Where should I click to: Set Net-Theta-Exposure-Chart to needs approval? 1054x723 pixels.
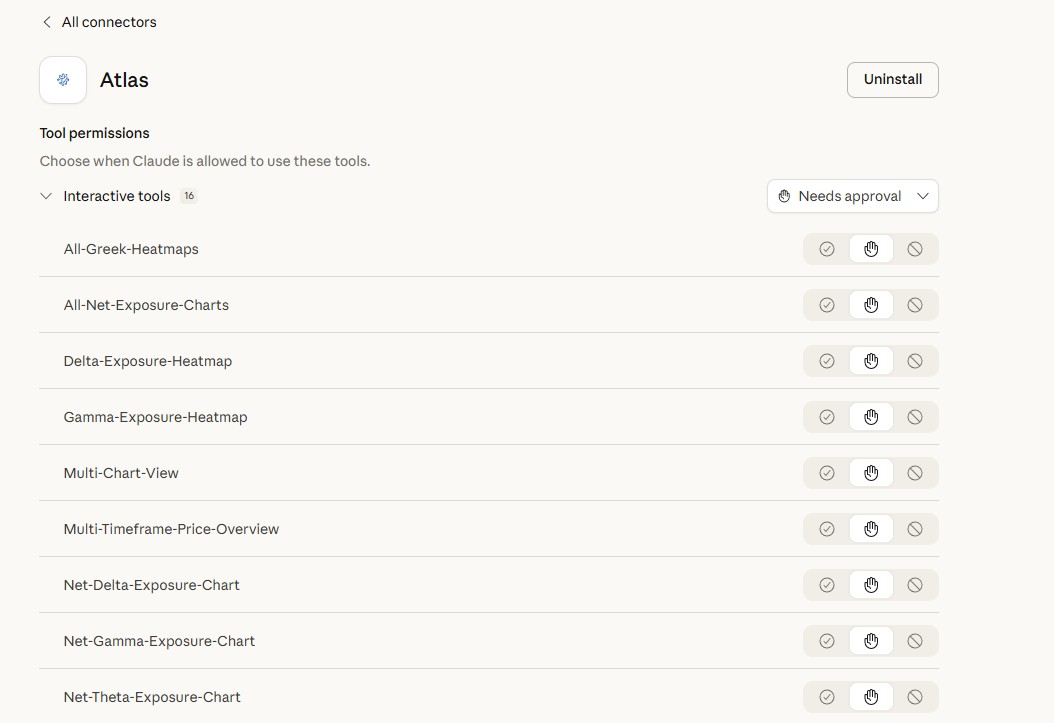[871, 697]
